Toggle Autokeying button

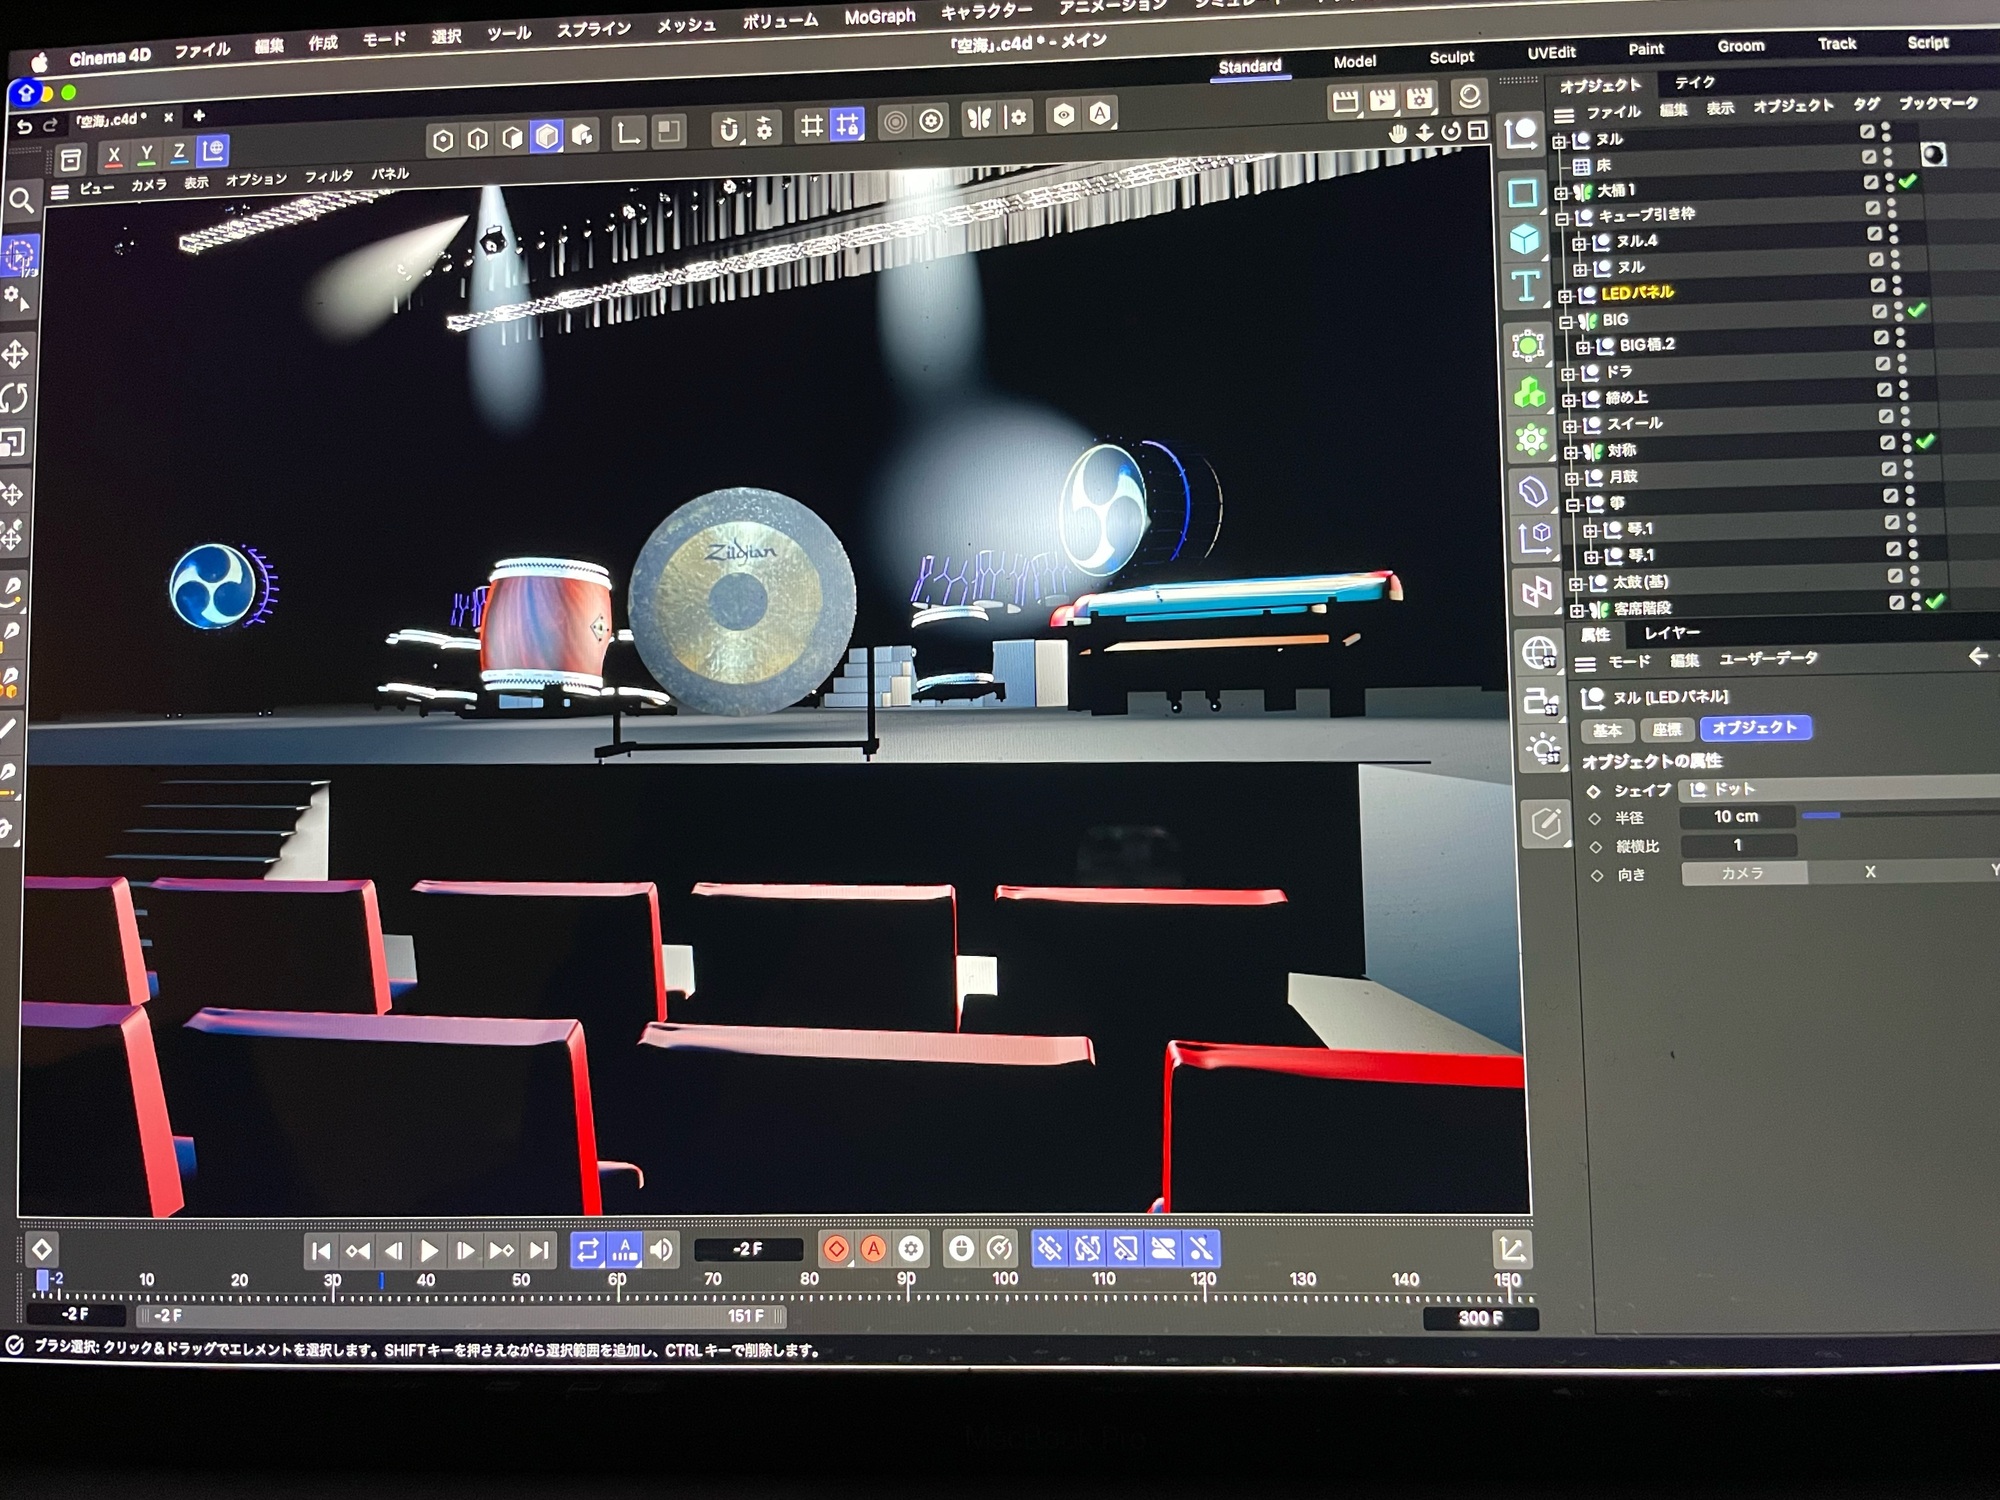(x=874, y=1249)
